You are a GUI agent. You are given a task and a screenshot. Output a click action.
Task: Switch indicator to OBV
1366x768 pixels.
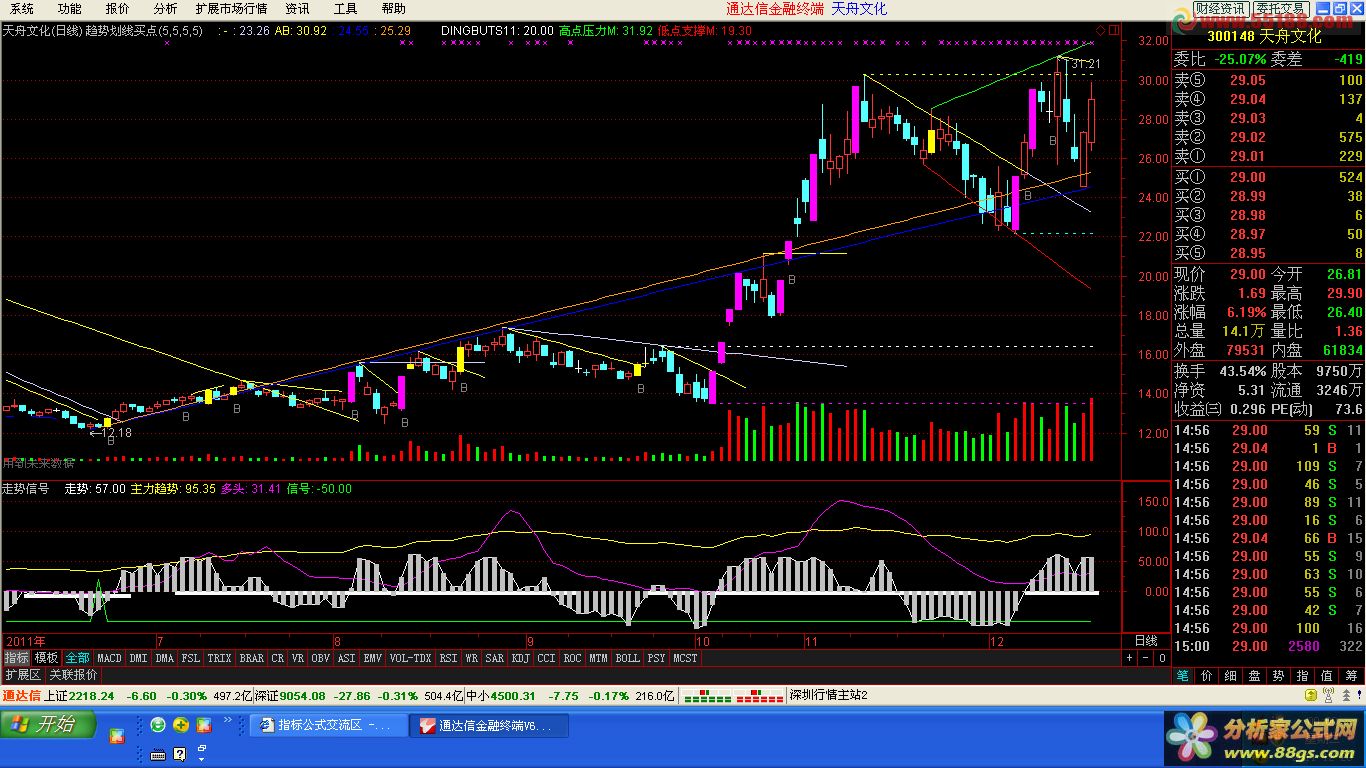(321, 658)
